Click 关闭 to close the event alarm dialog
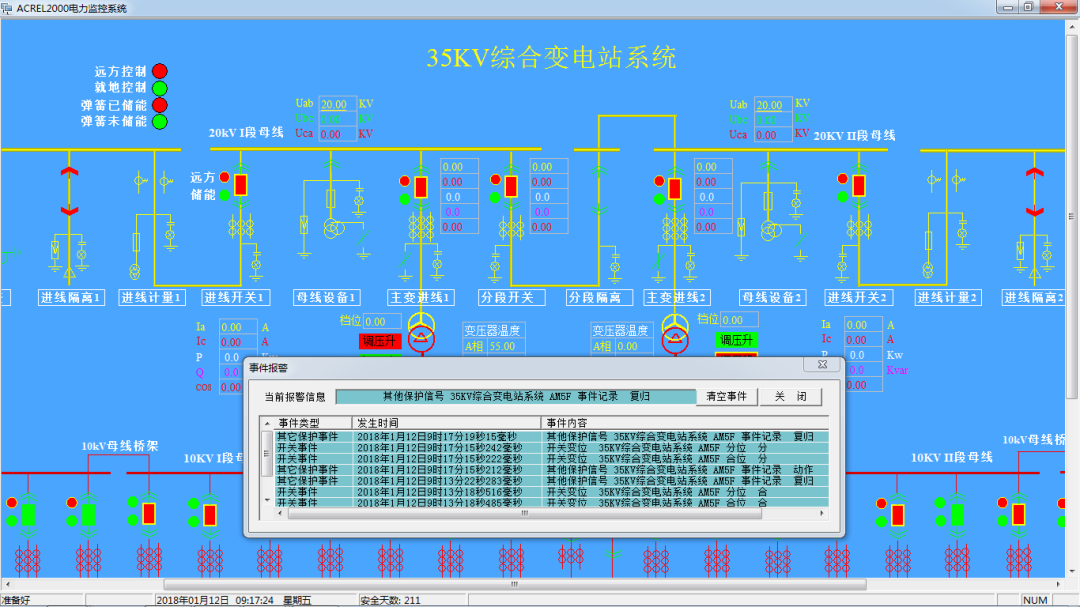Screen dimensions: 1080x607 click(791, 396)
